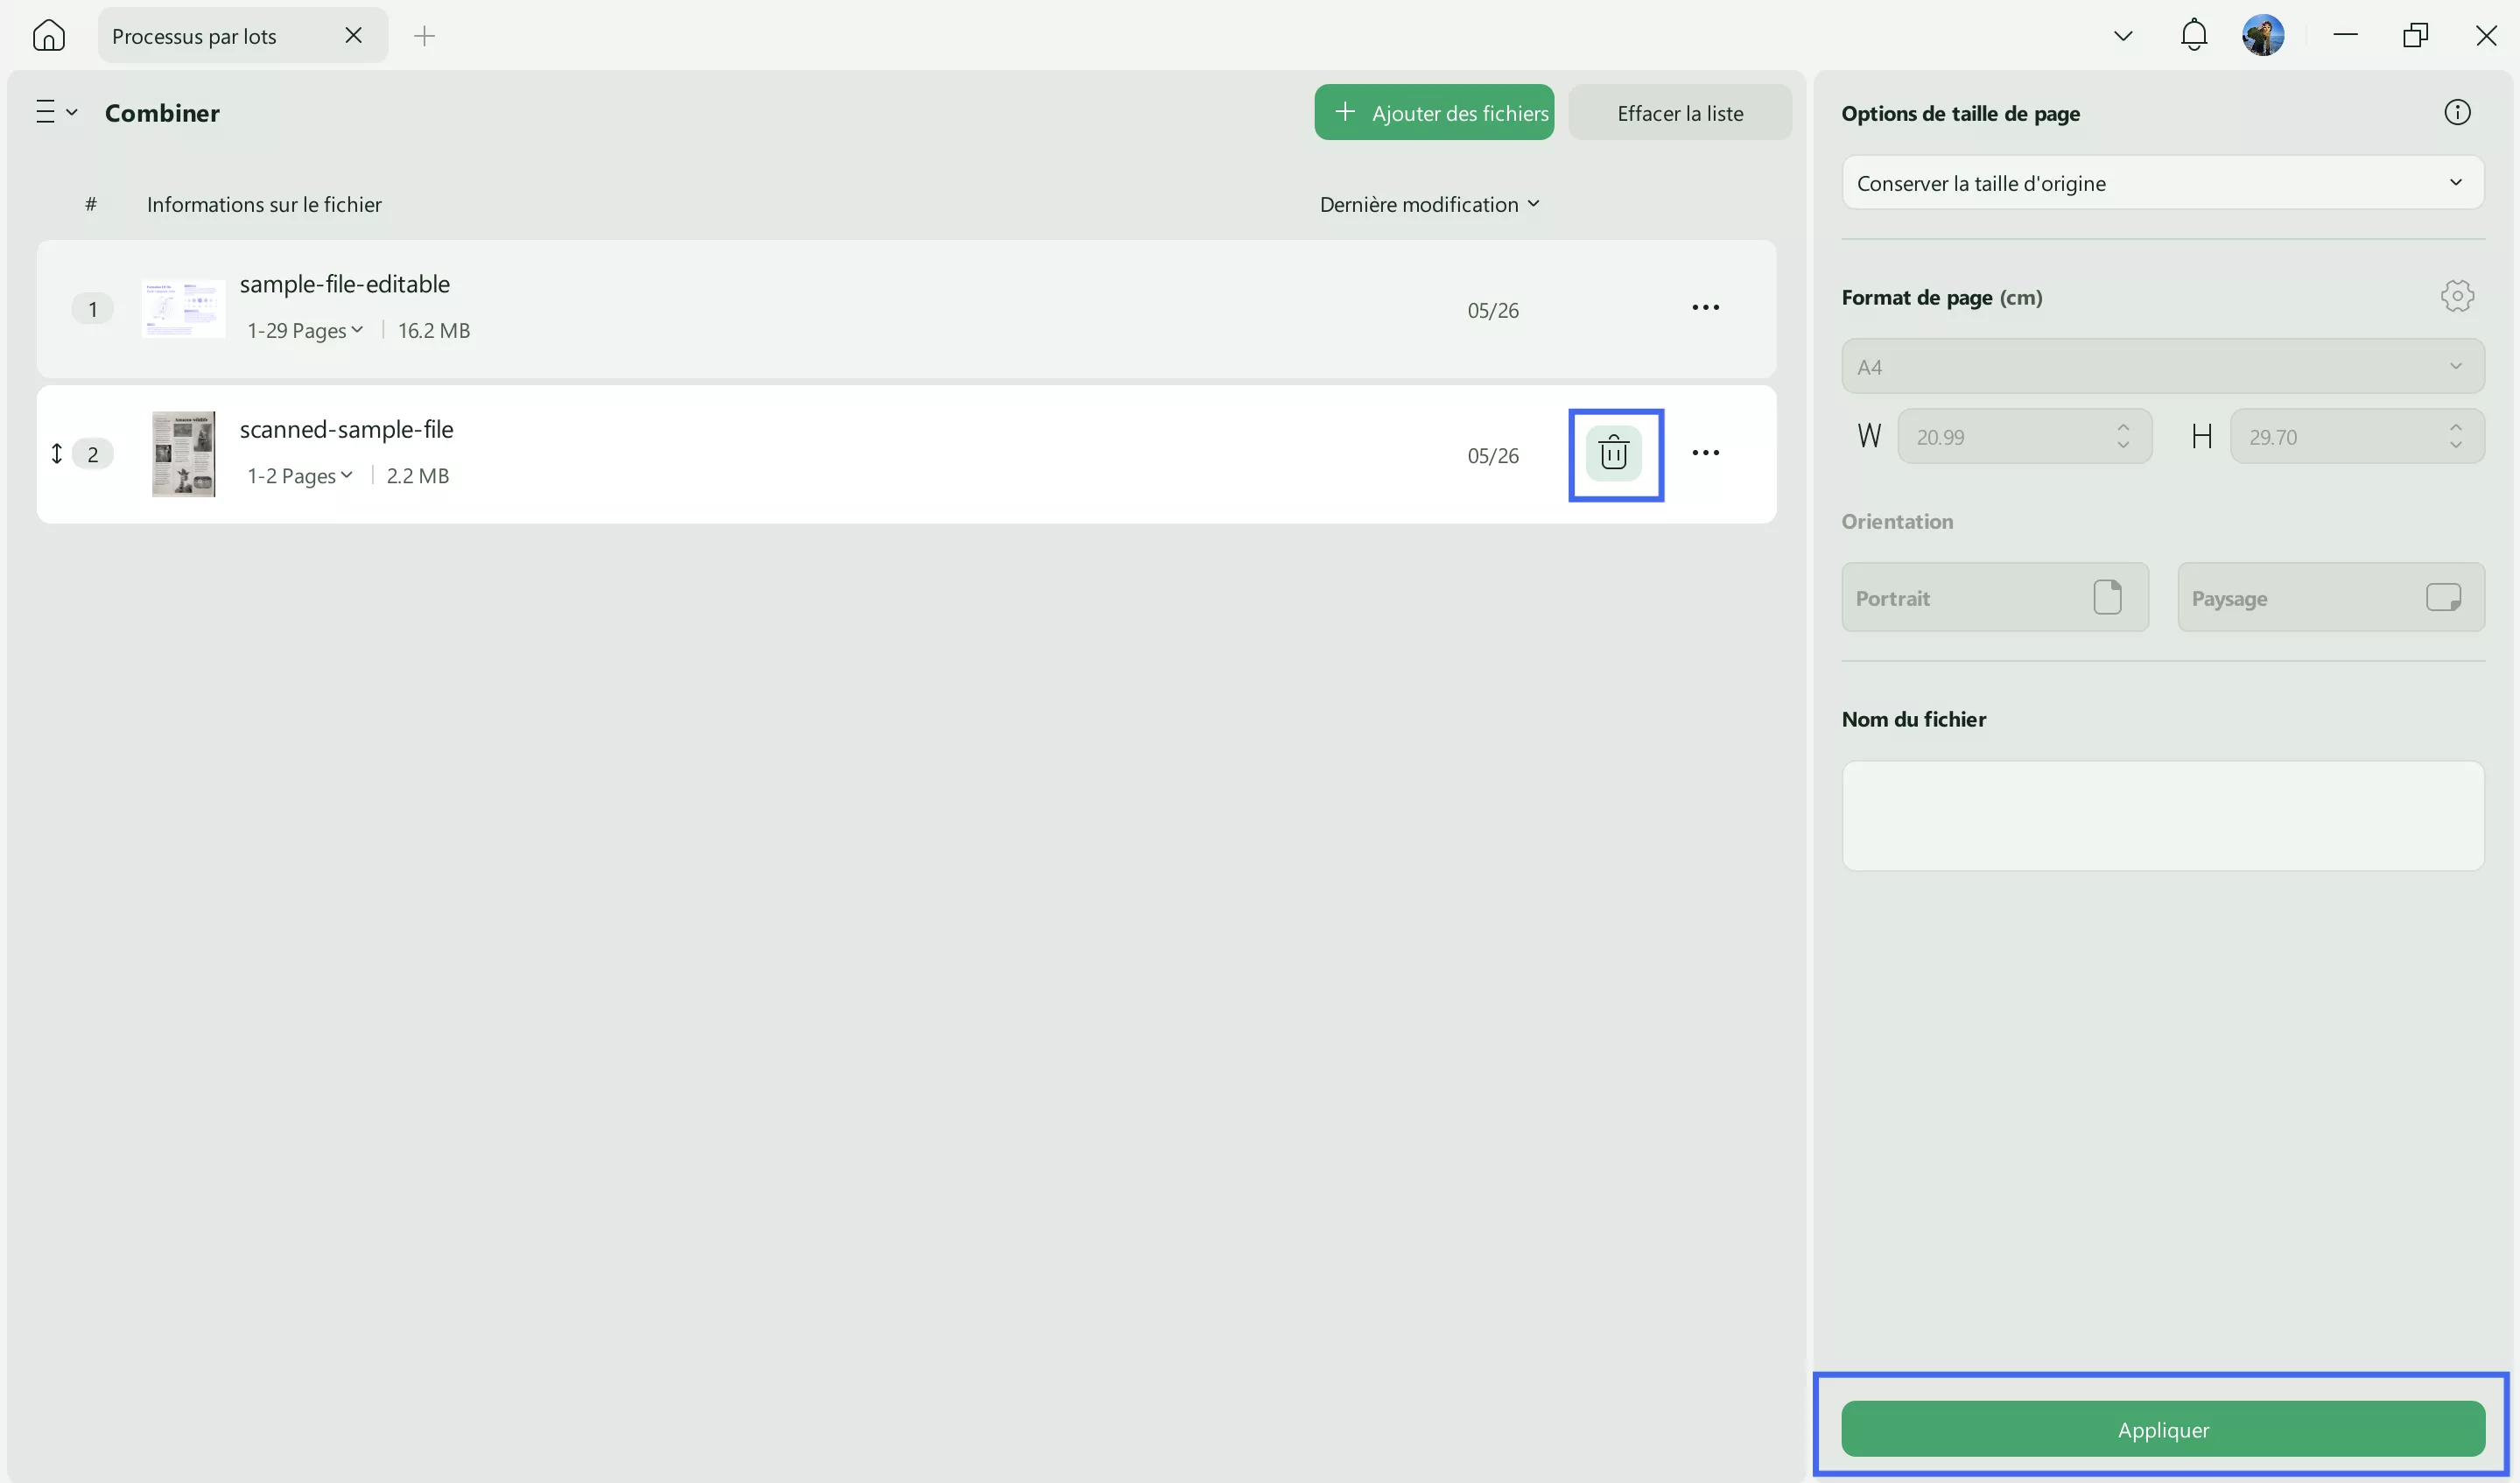Viewport: 2520px width, 1483px height.
Task: Open more options for scanned-sample-file
Action: (x=1706, y=452)
